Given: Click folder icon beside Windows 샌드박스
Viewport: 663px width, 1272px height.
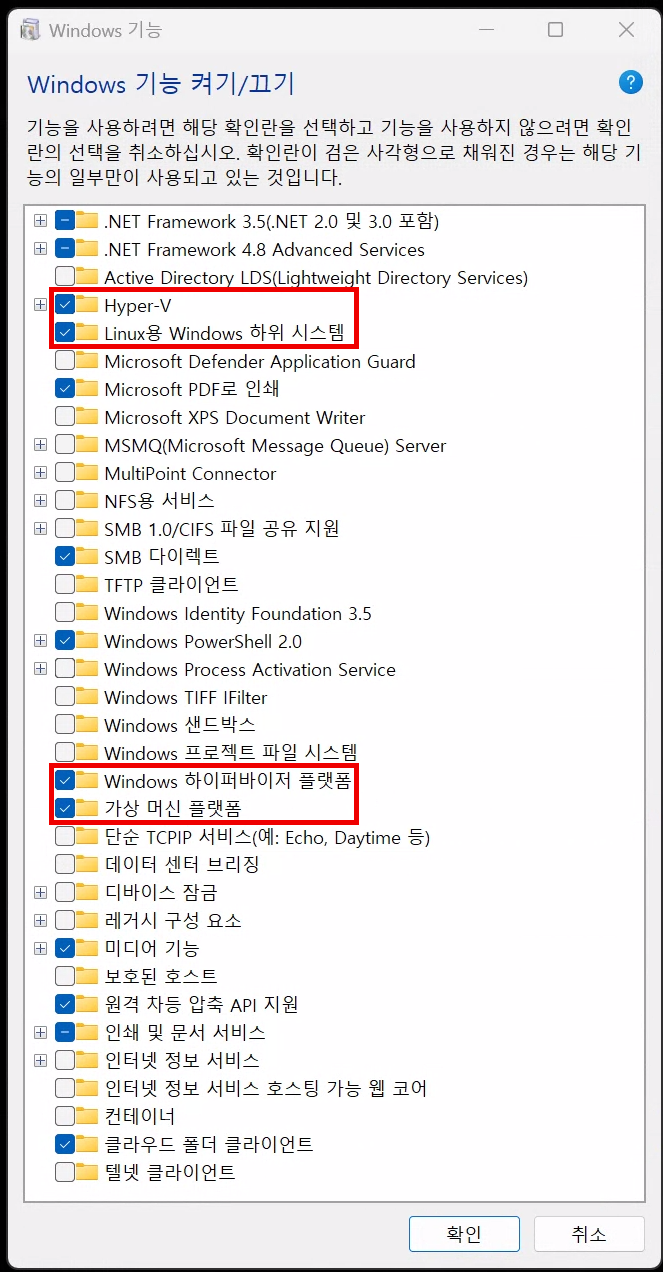Looking at the screenshot, I should (87, 724).
